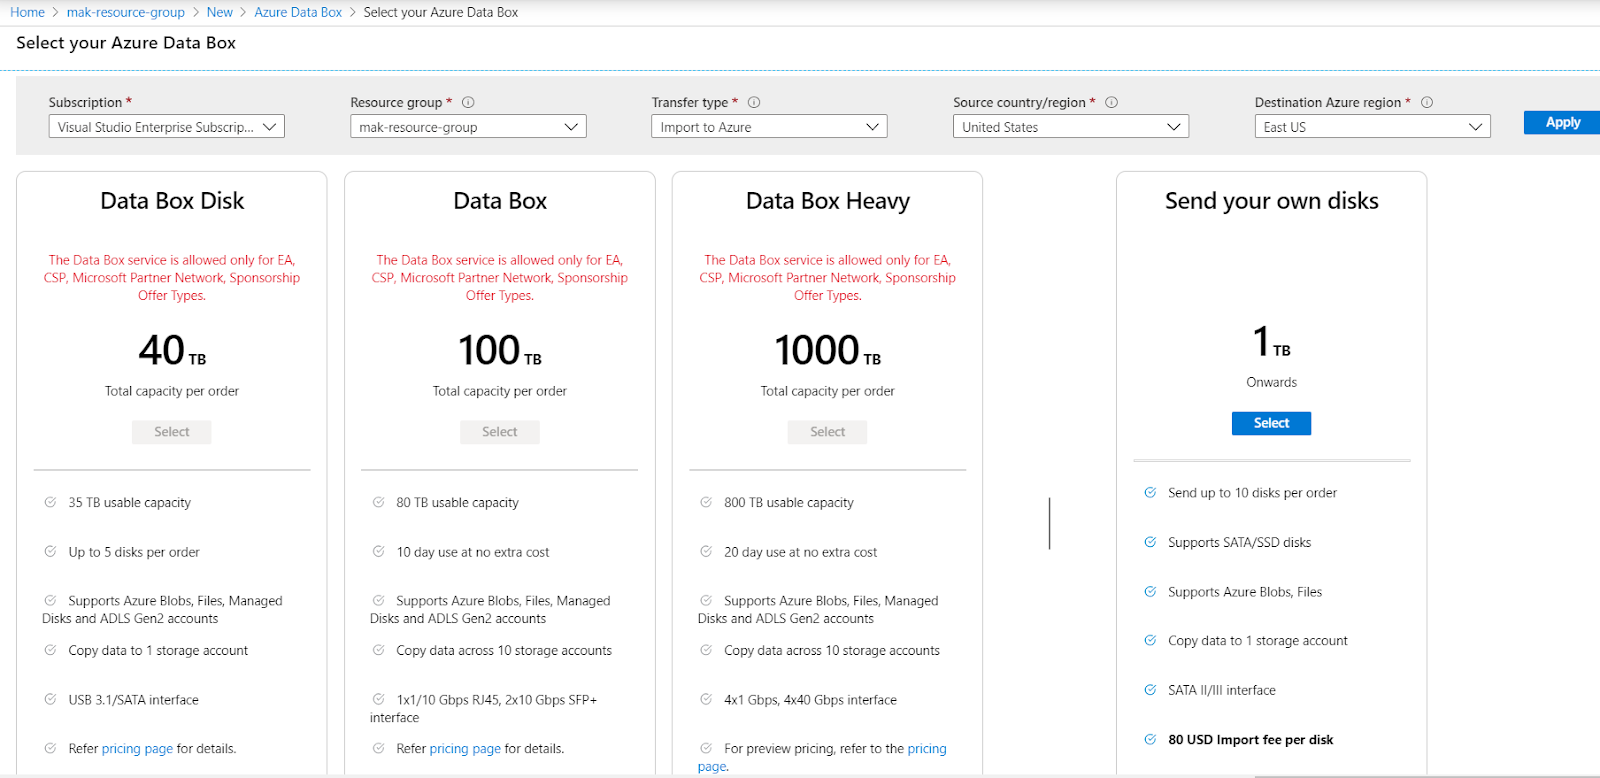The height and width of the screenshot is (778, 1600).
Task: Click check icon beside 80 TB usable capacity
Action: click(378, 502)
